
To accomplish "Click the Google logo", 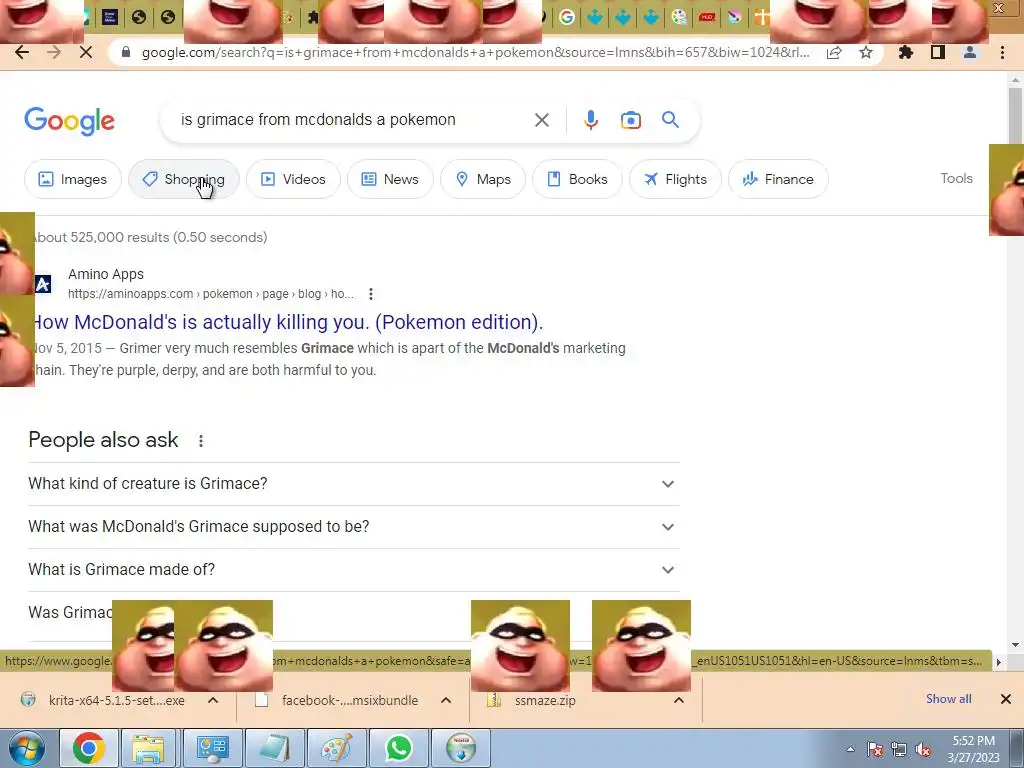I will [69, 121].
